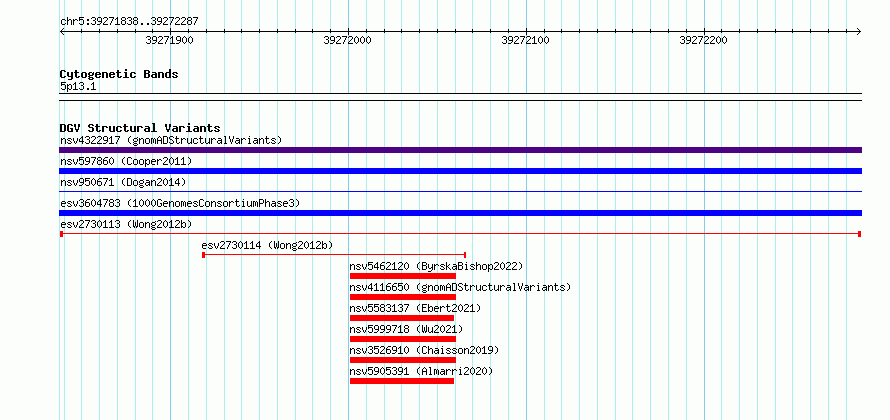The image size is (890, 420).
Task: Click ruler position 39271900
Action: [170, 40]
